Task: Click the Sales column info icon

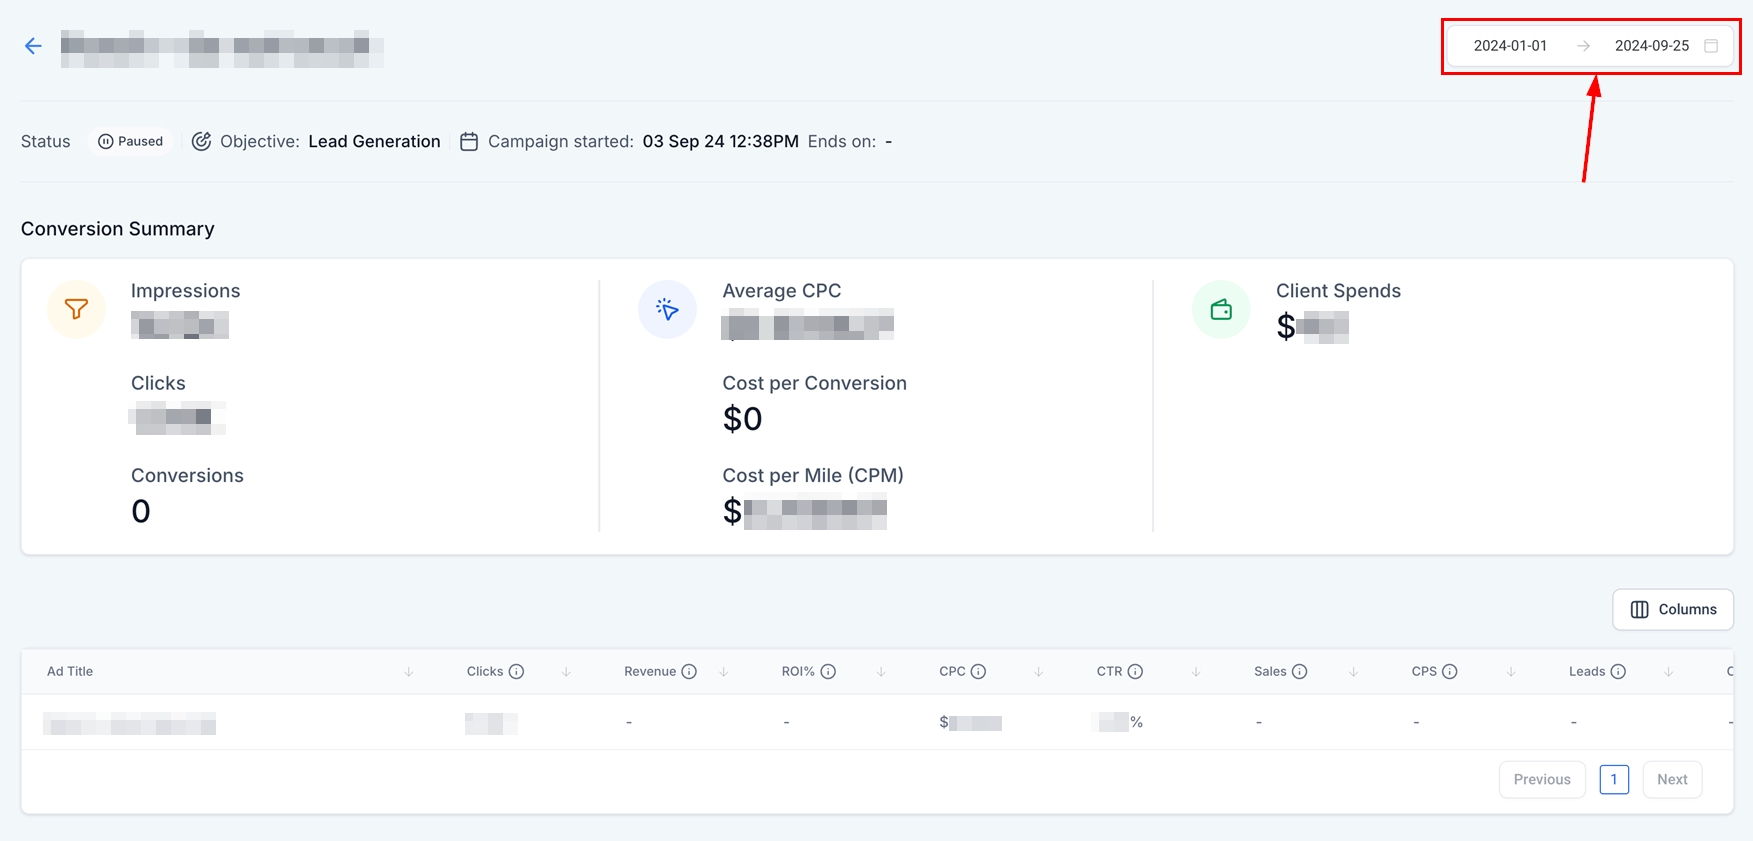Action: (x=1299, y=672)
